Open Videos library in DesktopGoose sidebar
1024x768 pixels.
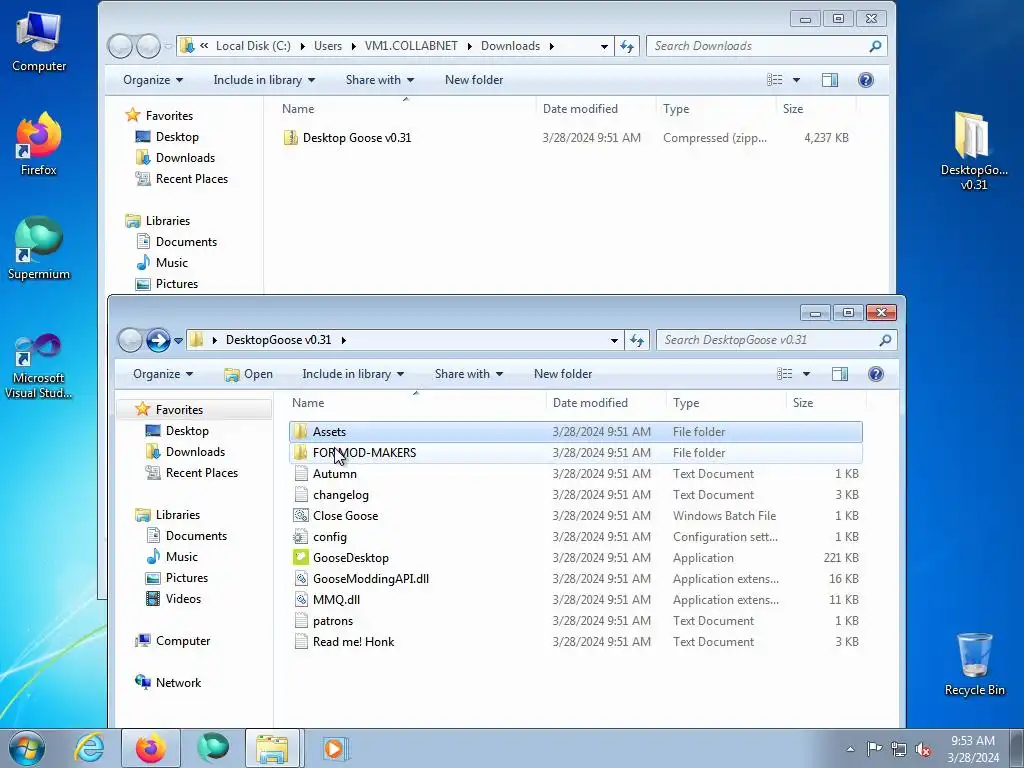(x=174, y=599)
